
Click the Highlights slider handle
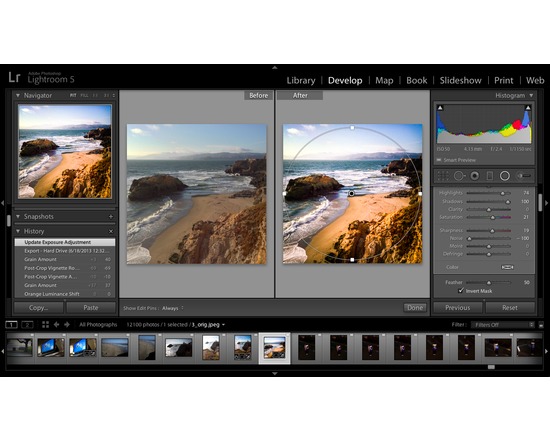[x=502, y=193]
